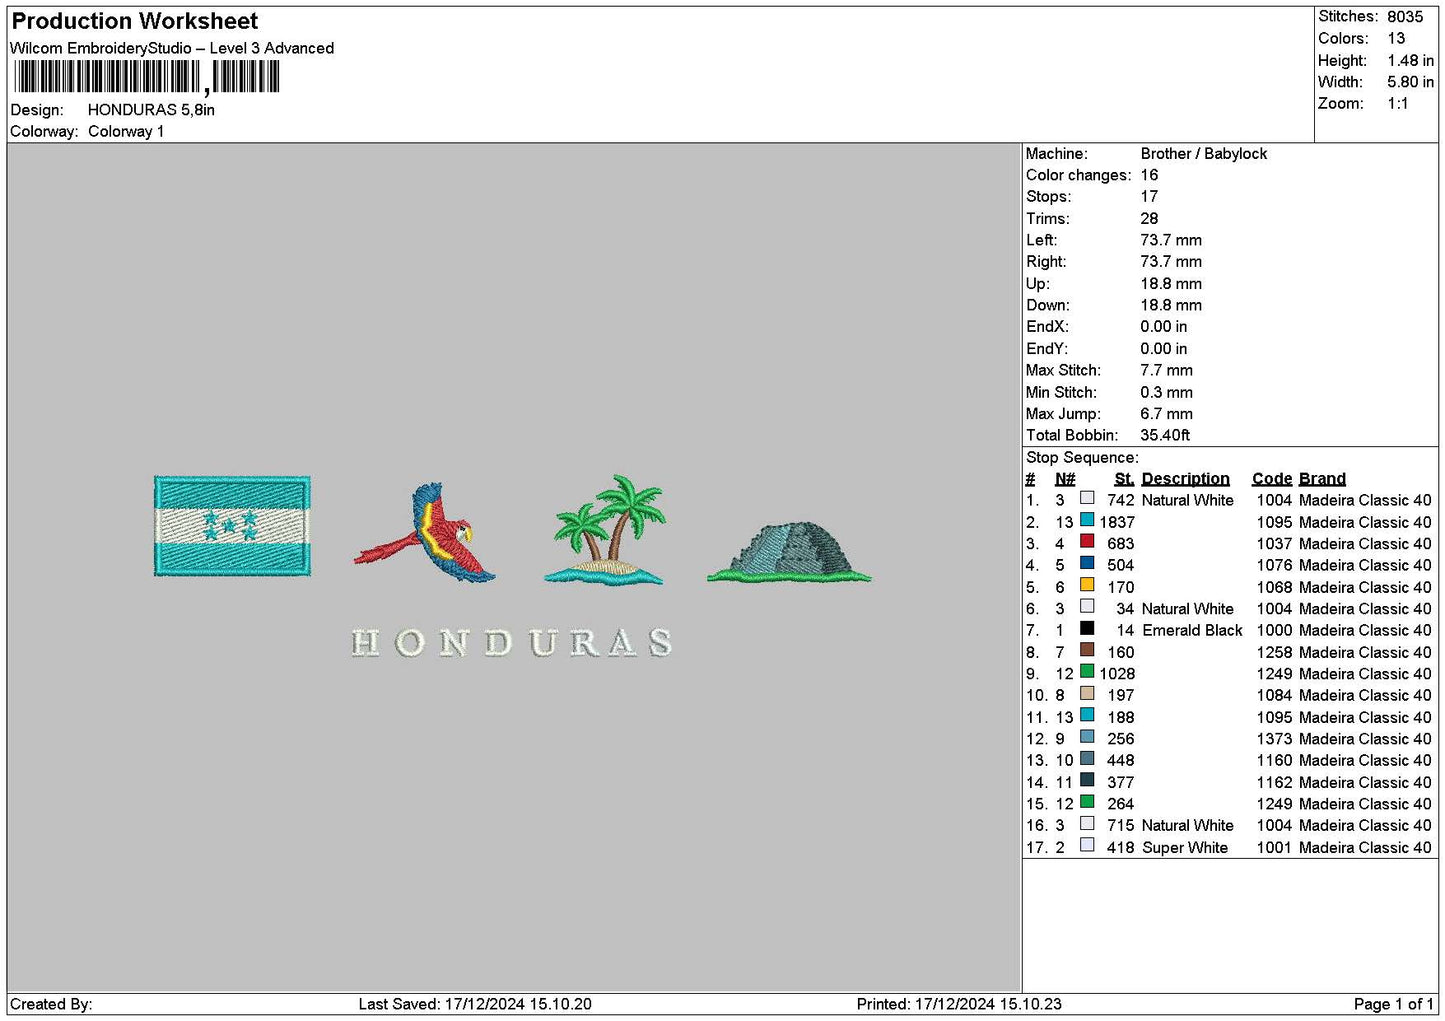Click the Max Stitch value 7.7 mm
The width and height of the screenshot is (1445, 1021).
1166,370
